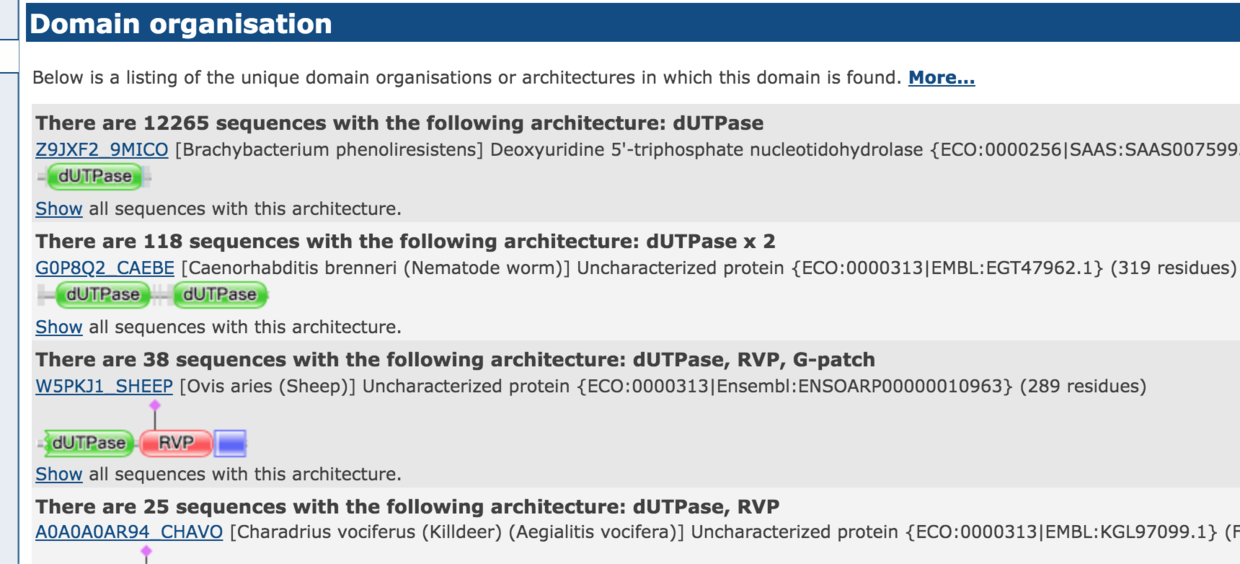Open the A0A0A0AR94_CHAVO Killdeer entry
Screen dimensions: 1240x564
(129, 532)
